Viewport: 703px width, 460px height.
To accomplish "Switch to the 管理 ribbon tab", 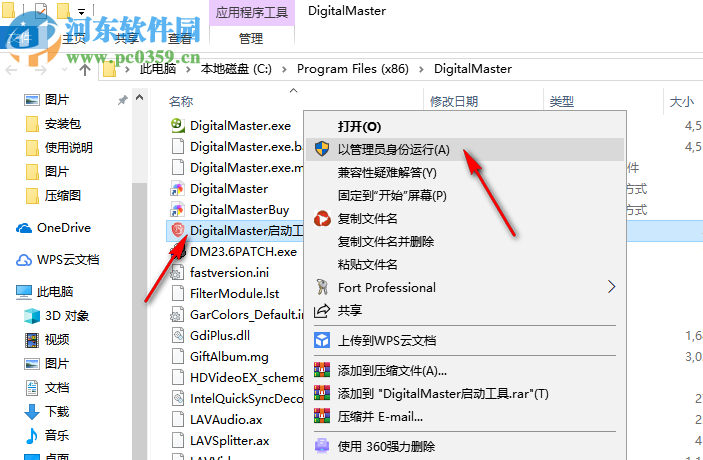I will [x=251, y=39].
